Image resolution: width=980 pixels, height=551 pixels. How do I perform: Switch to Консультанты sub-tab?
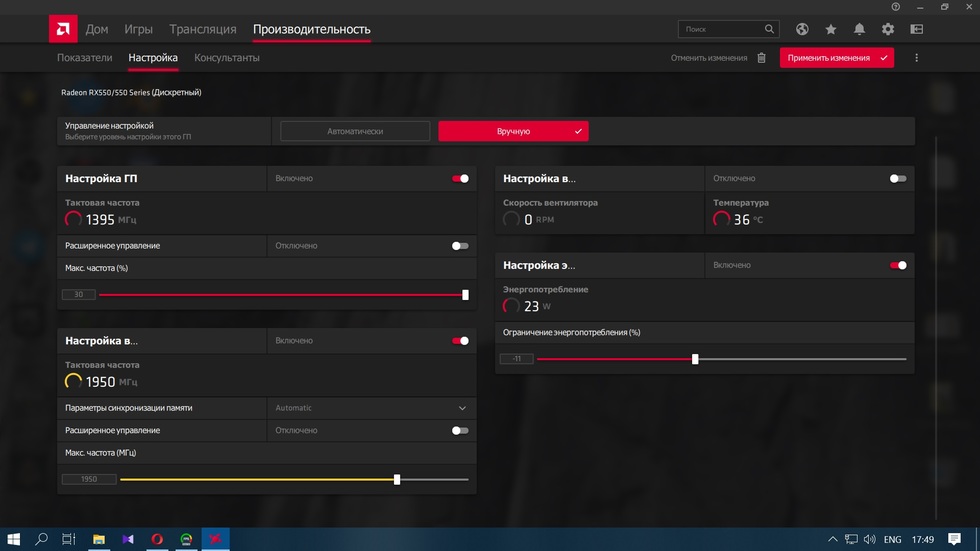[x=227, y=57]
